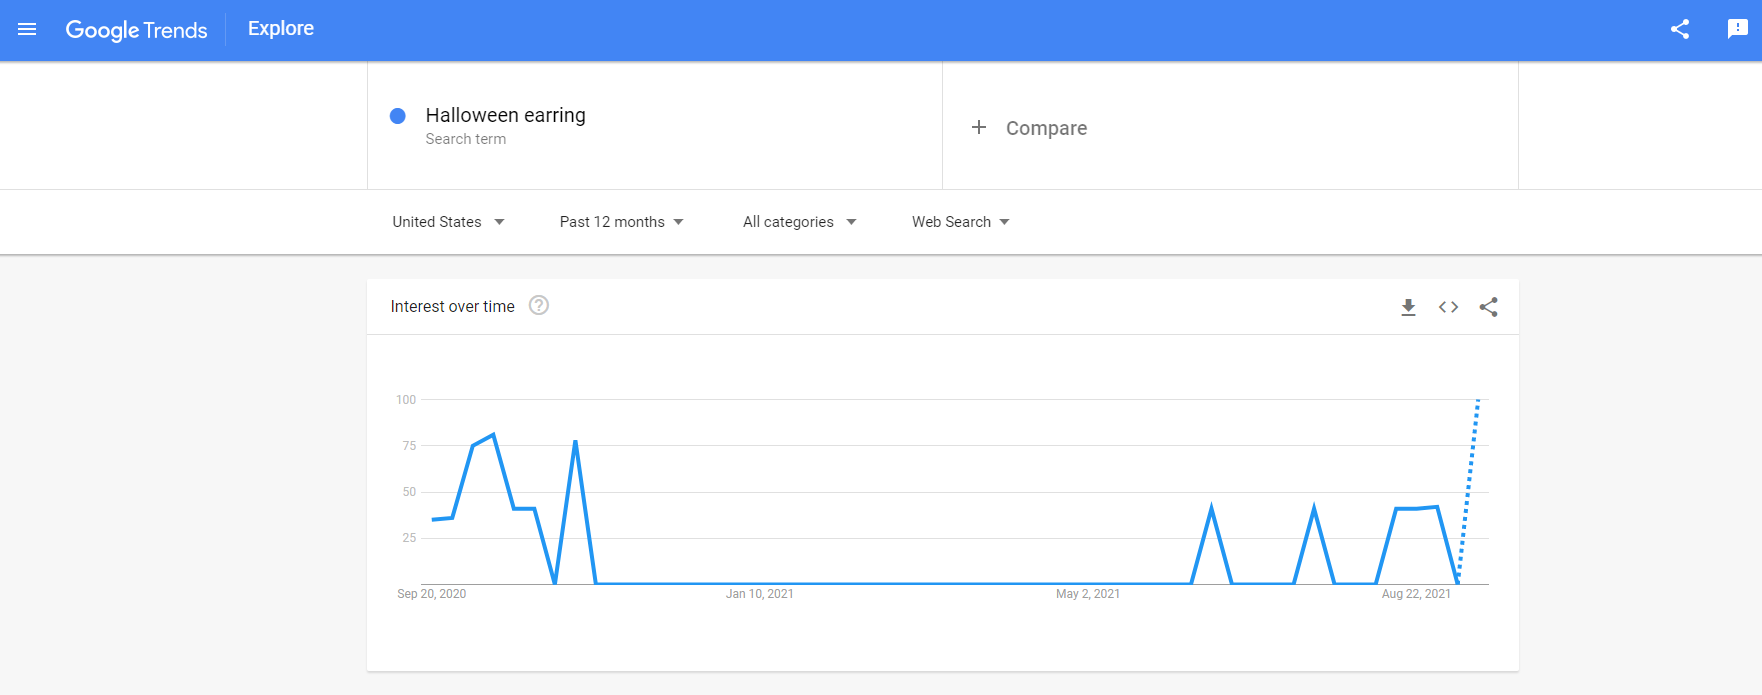Open the send feedback icon in header
Image resolution: width=1762 pixels, height=695 pixels.
(1737, 29)
